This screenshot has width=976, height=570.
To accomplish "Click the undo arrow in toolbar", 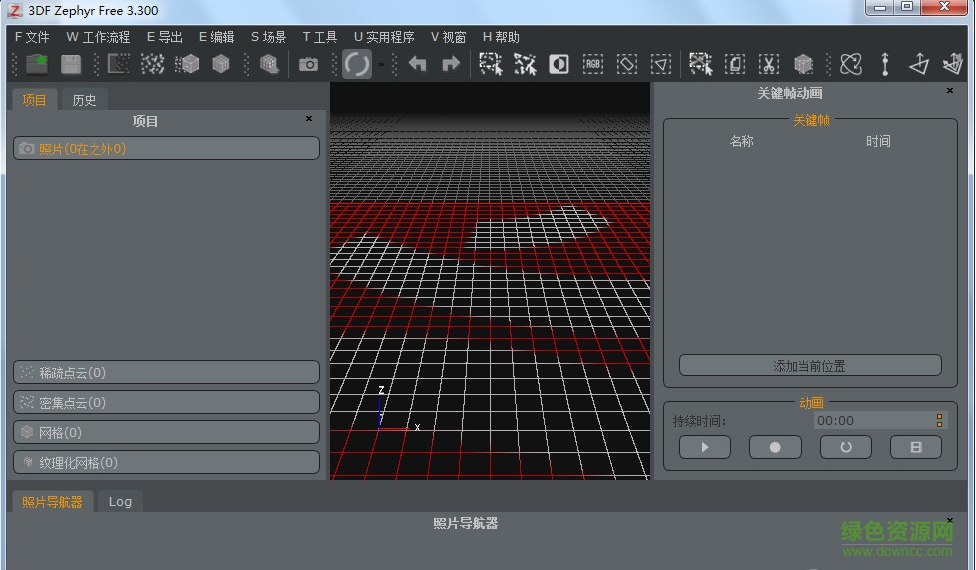I will (418, 64).
